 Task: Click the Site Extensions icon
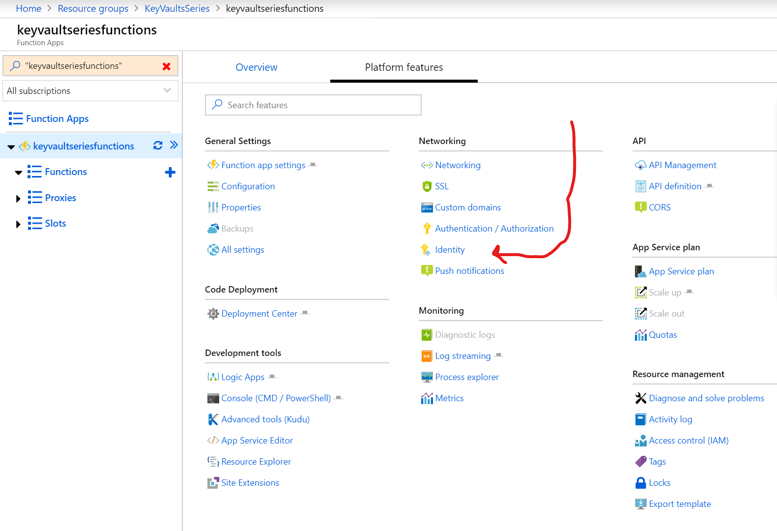[213, 483]
